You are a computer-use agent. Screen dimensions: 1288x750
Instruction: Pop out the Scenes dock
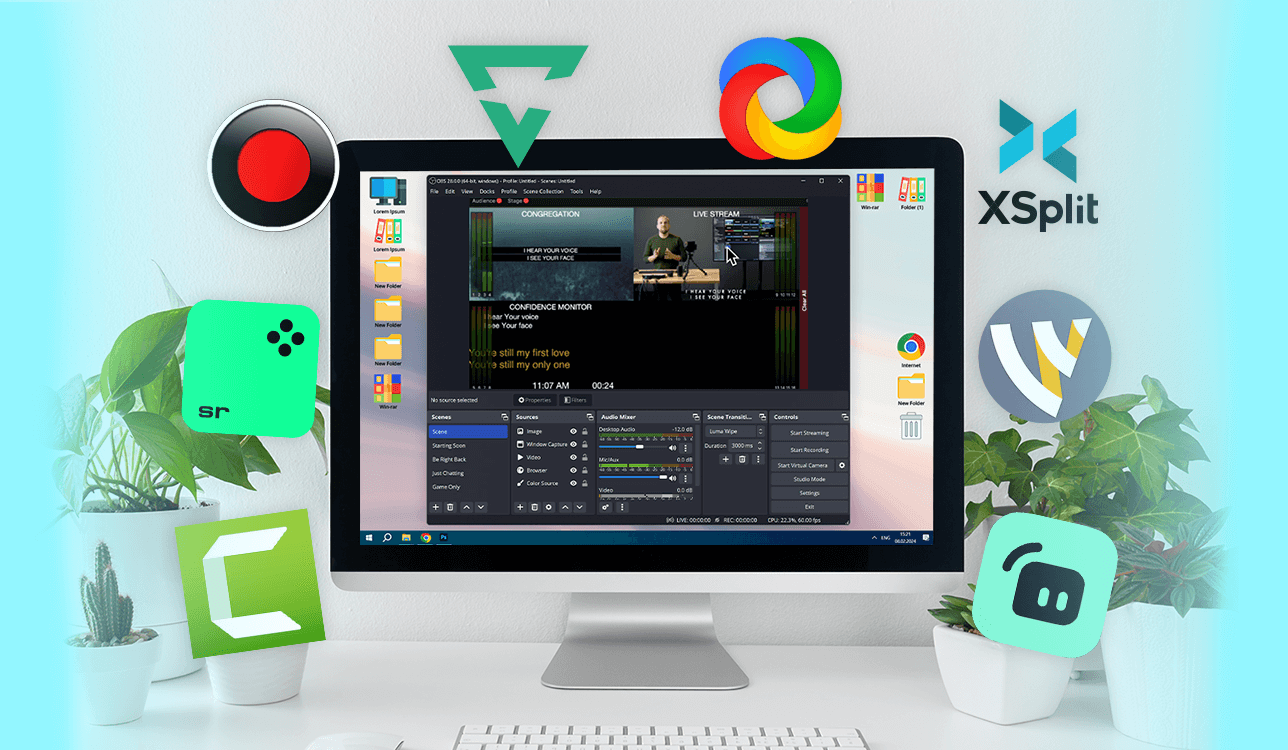(504, 417)
